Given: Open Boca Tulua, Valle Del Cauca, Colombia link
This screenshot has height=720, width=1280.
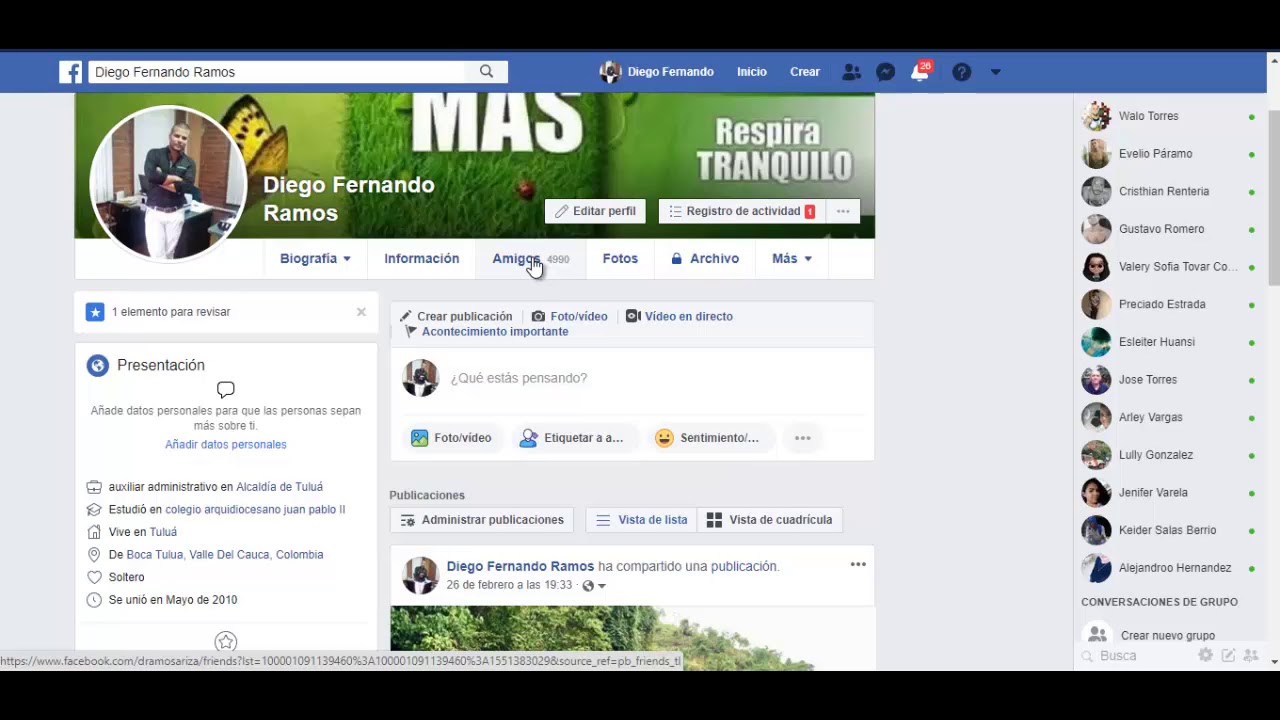Looking at the screenshot, I should 225,554.
